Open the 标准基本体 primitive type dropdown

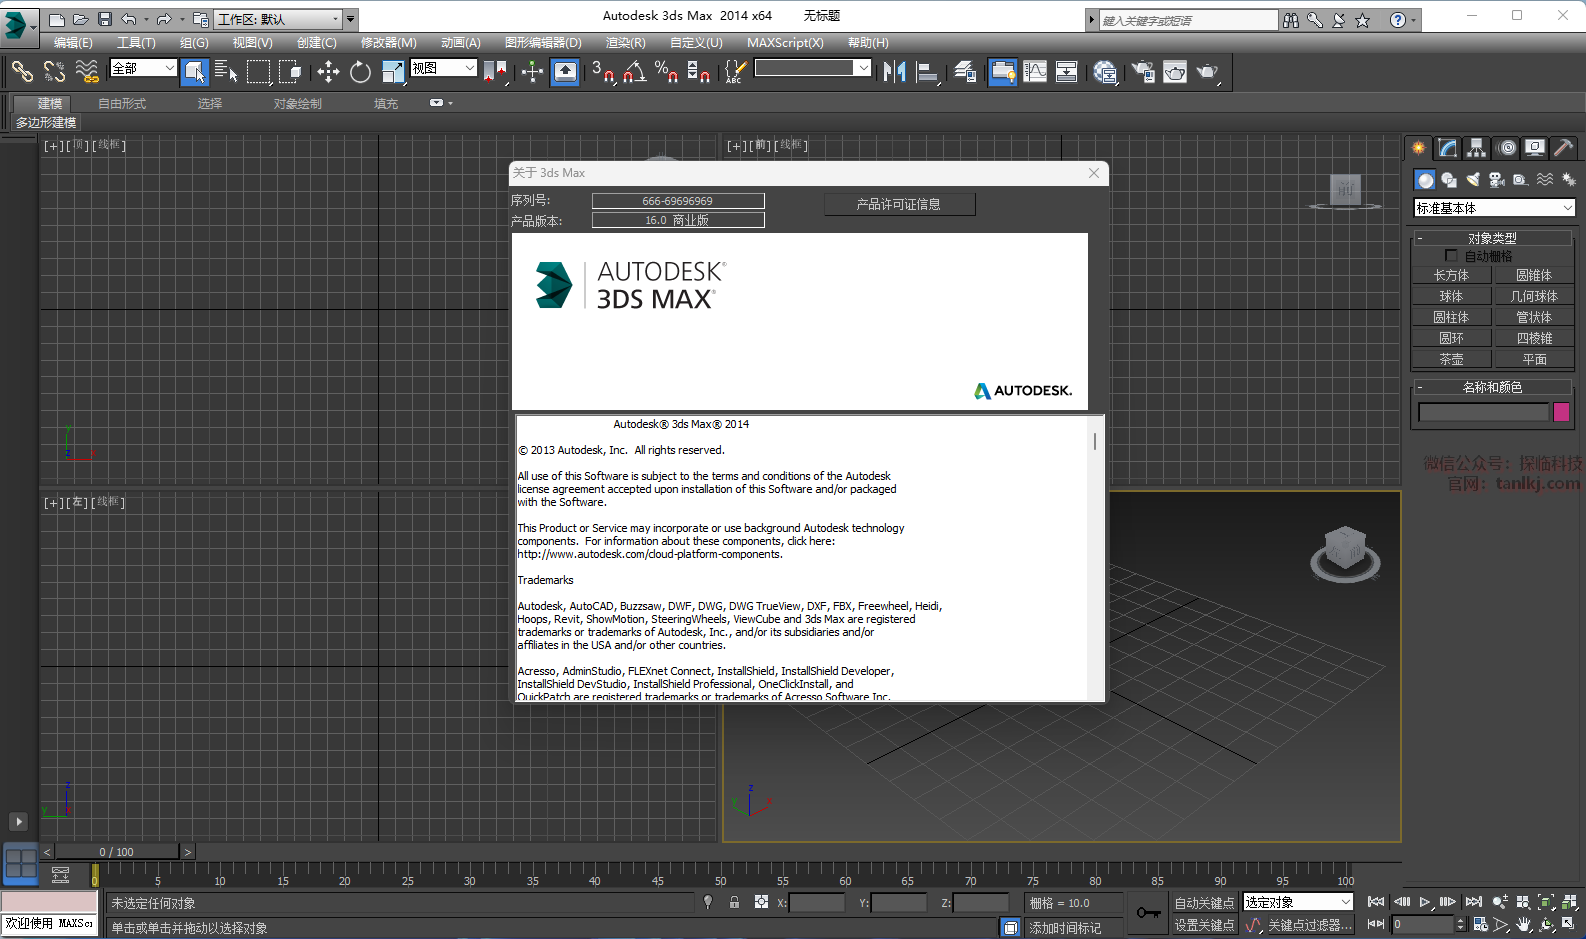pyautogui.click(x=1494, y=208)
